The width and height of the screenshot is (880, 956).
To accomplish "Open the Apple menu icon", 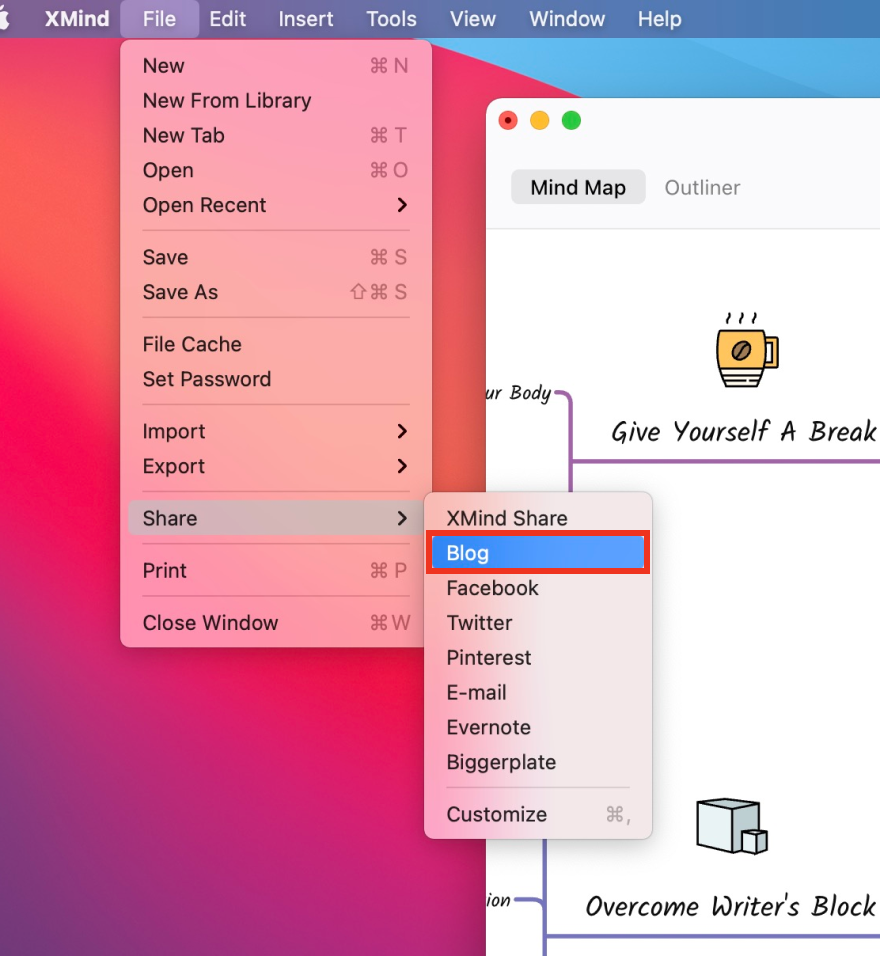I will (4, 18).
